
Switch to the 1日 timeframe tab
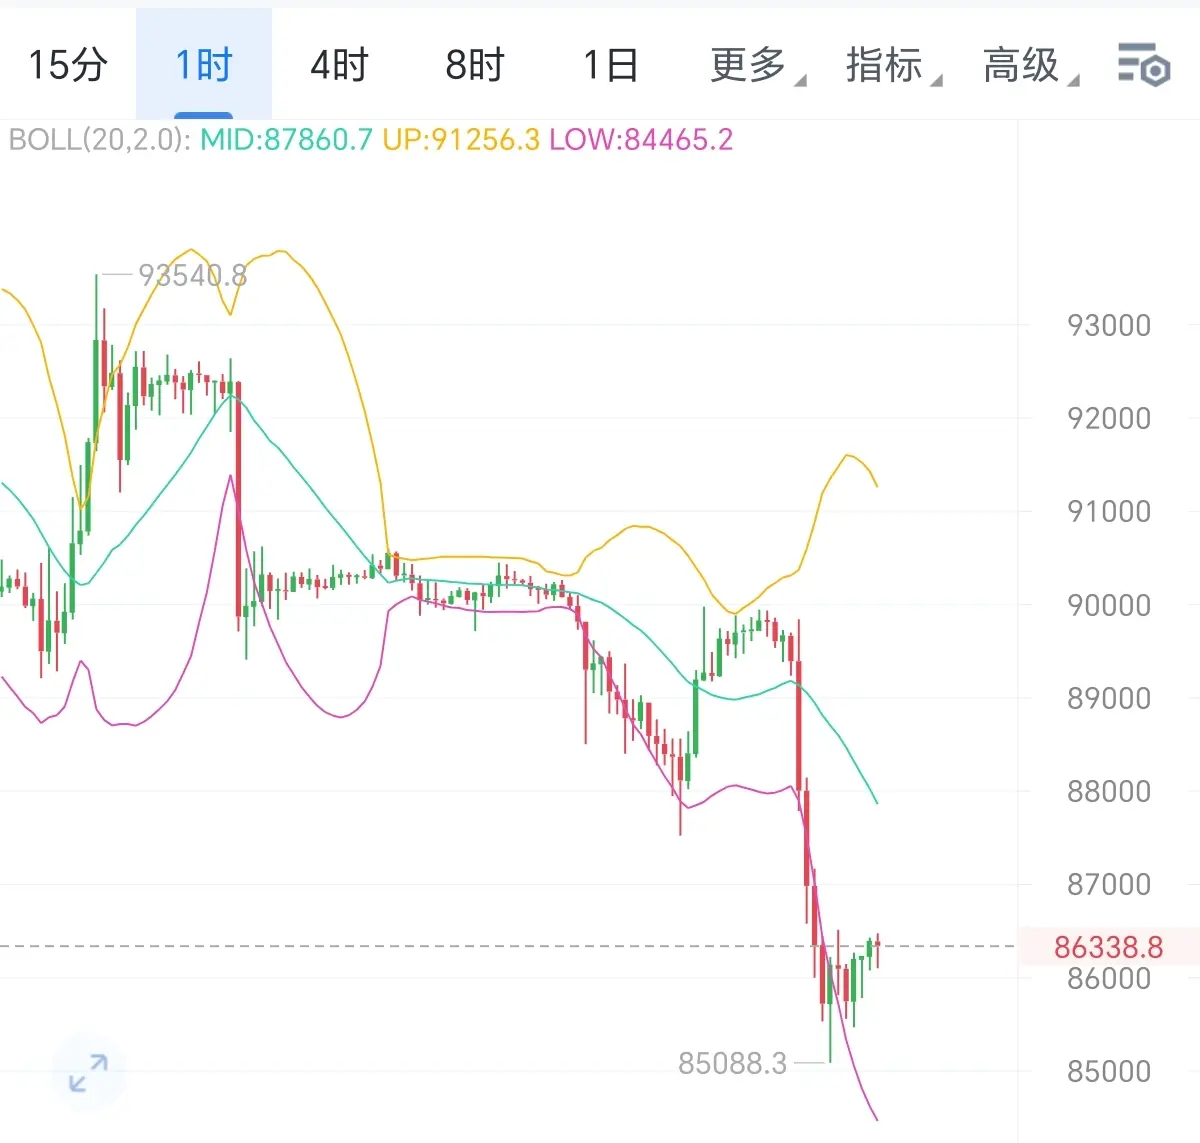tap(611, 65)
